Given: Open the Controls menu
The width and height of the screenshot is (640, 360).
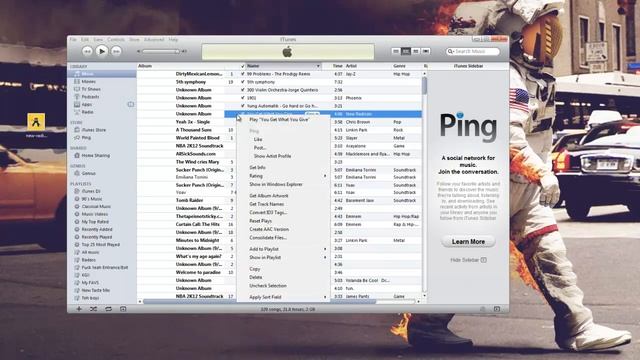Looking at the screenshot, I should [x=116, y=40].
